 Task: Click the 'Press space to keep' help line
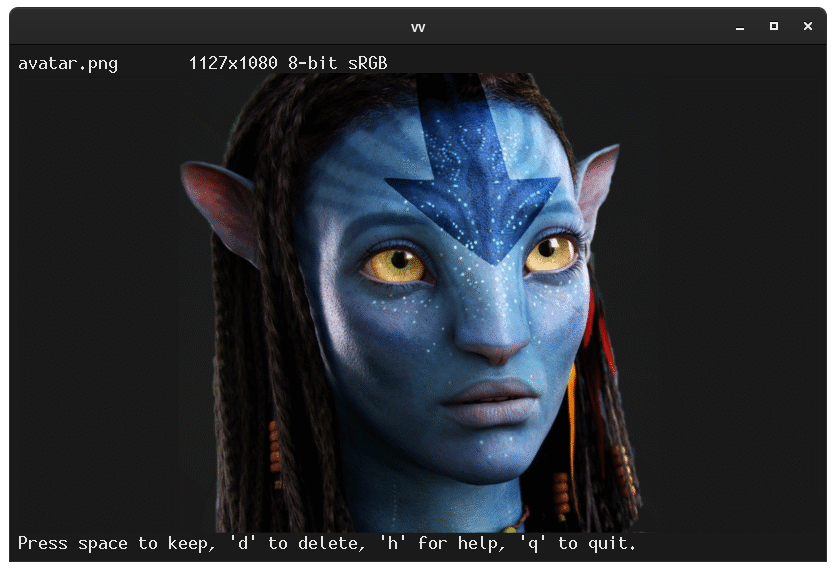click(x=327, y=543)
